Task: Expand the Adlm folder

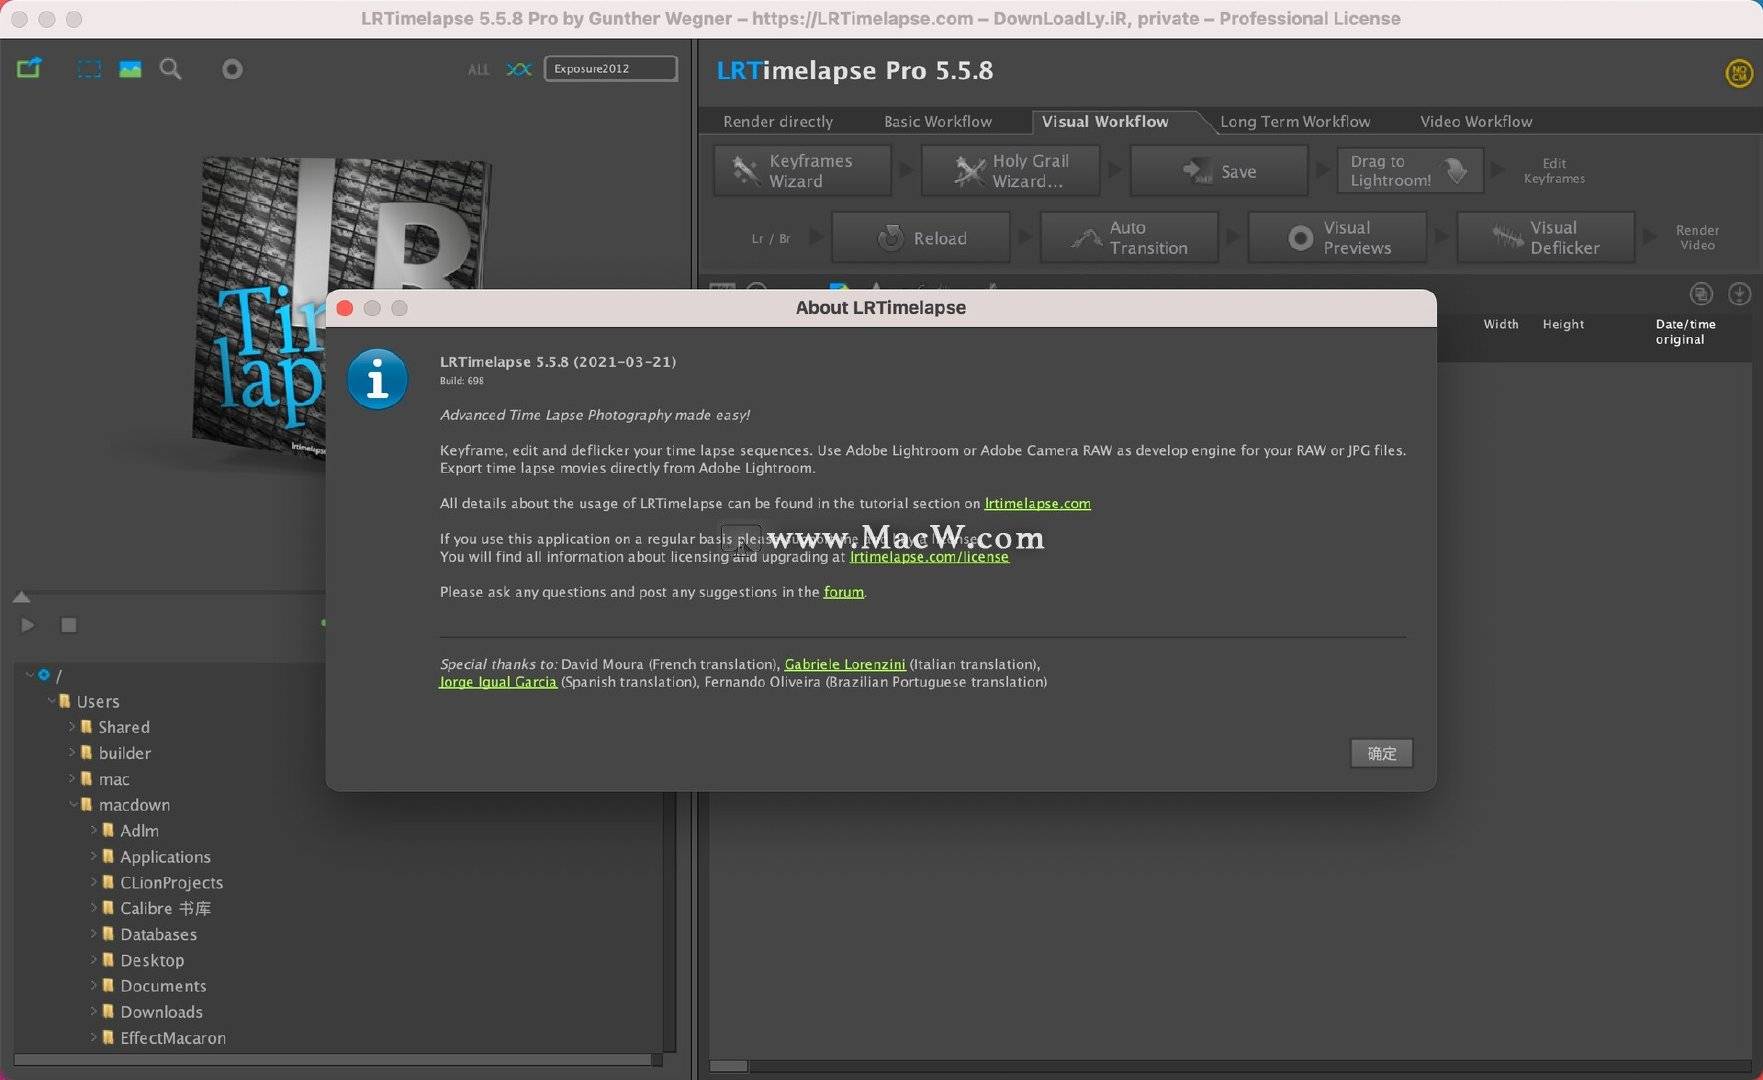Action: click(94, 830)
